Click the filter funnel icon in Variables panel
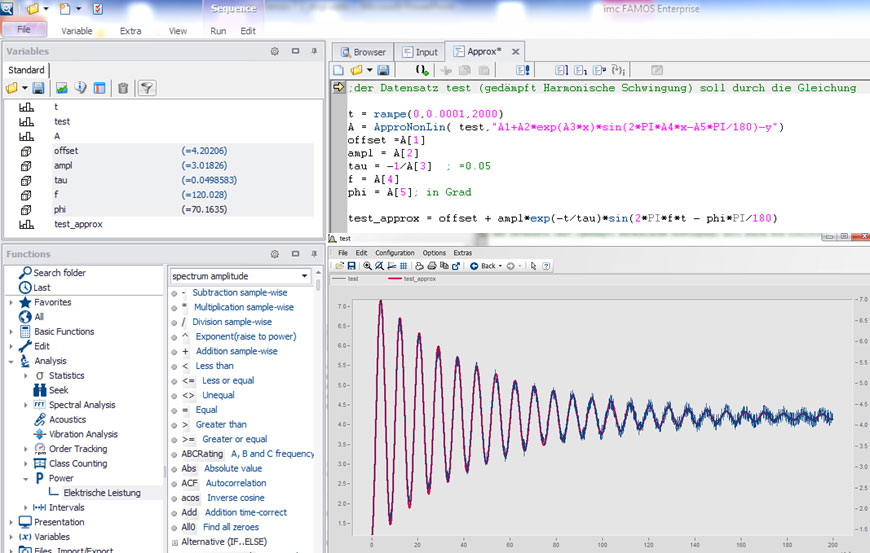Viewport: 870px width, 553px height. tap(146, 88)
